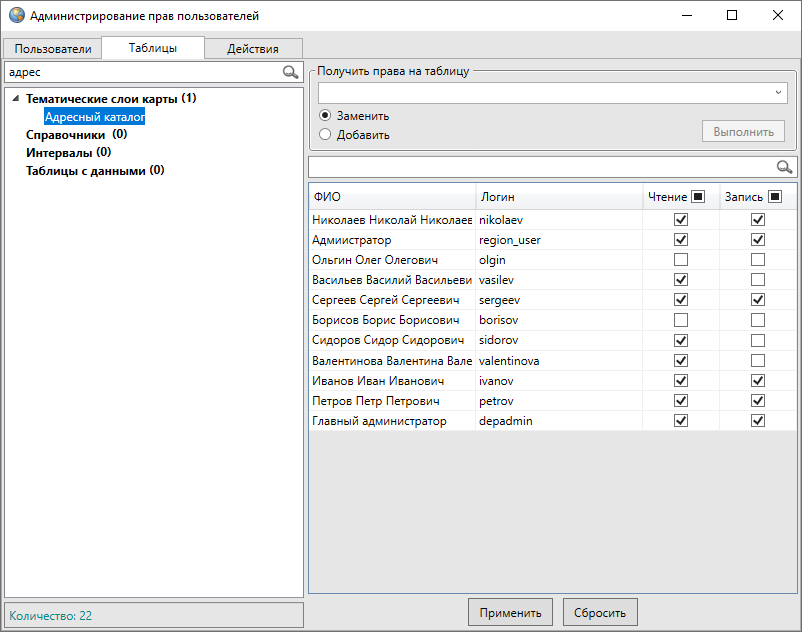802x632 pixels.
Task: Click the magnifier icon above the users table
Action: click(785, 167)
